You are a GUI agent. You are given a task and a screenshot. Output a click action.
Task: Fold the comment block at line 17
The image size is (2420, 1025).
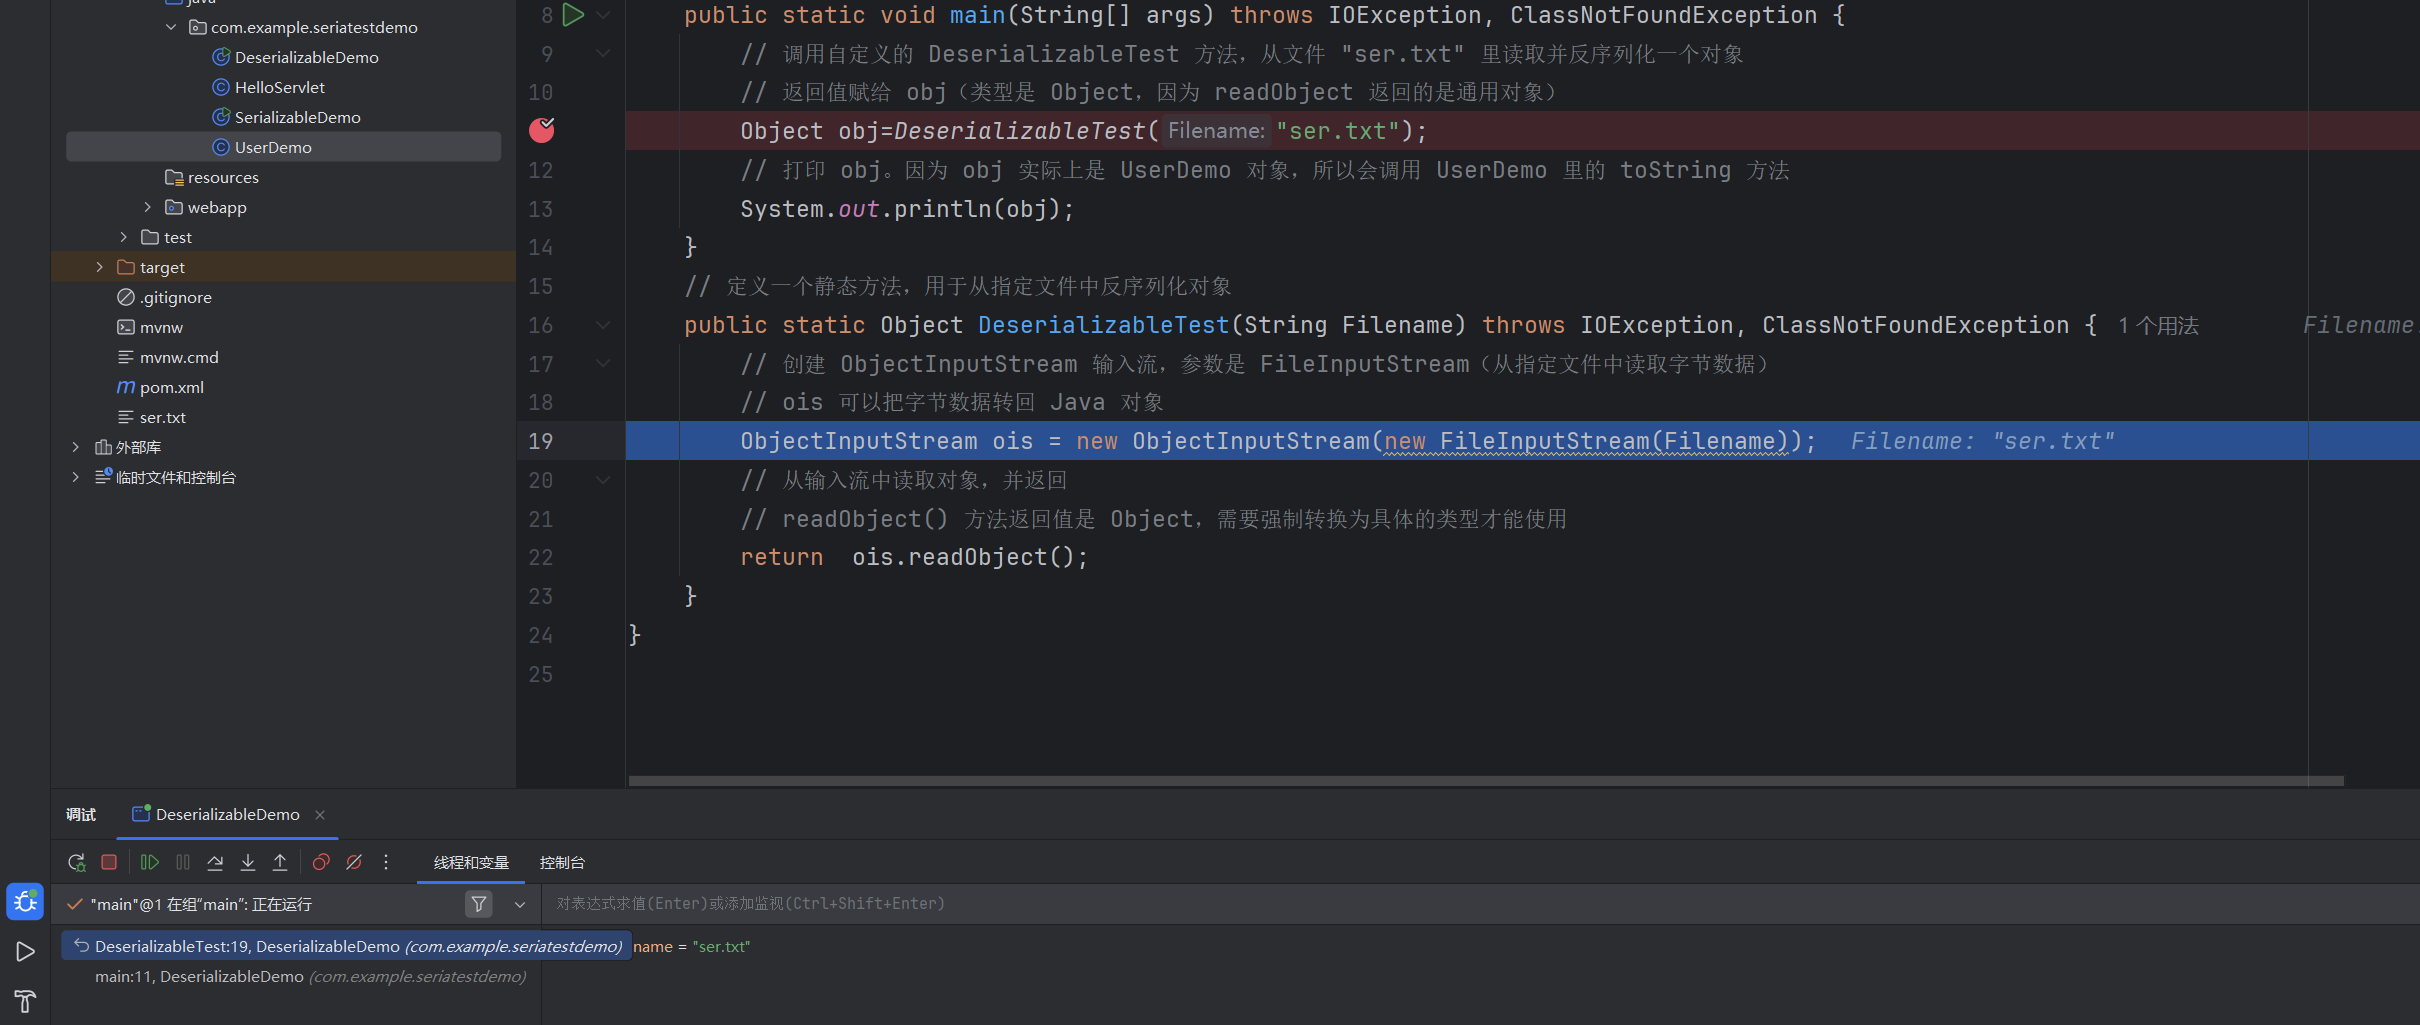pos(603,363)
